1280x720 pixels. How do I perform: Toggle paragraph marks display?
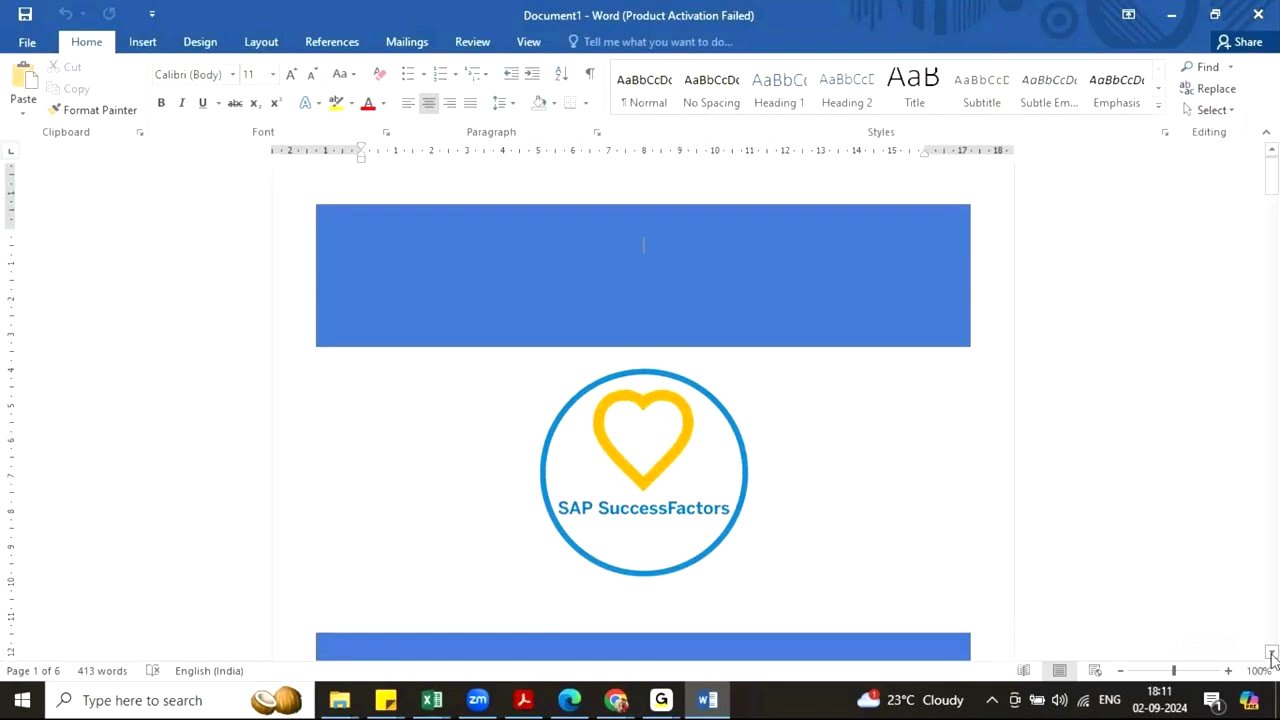(590, 74)
